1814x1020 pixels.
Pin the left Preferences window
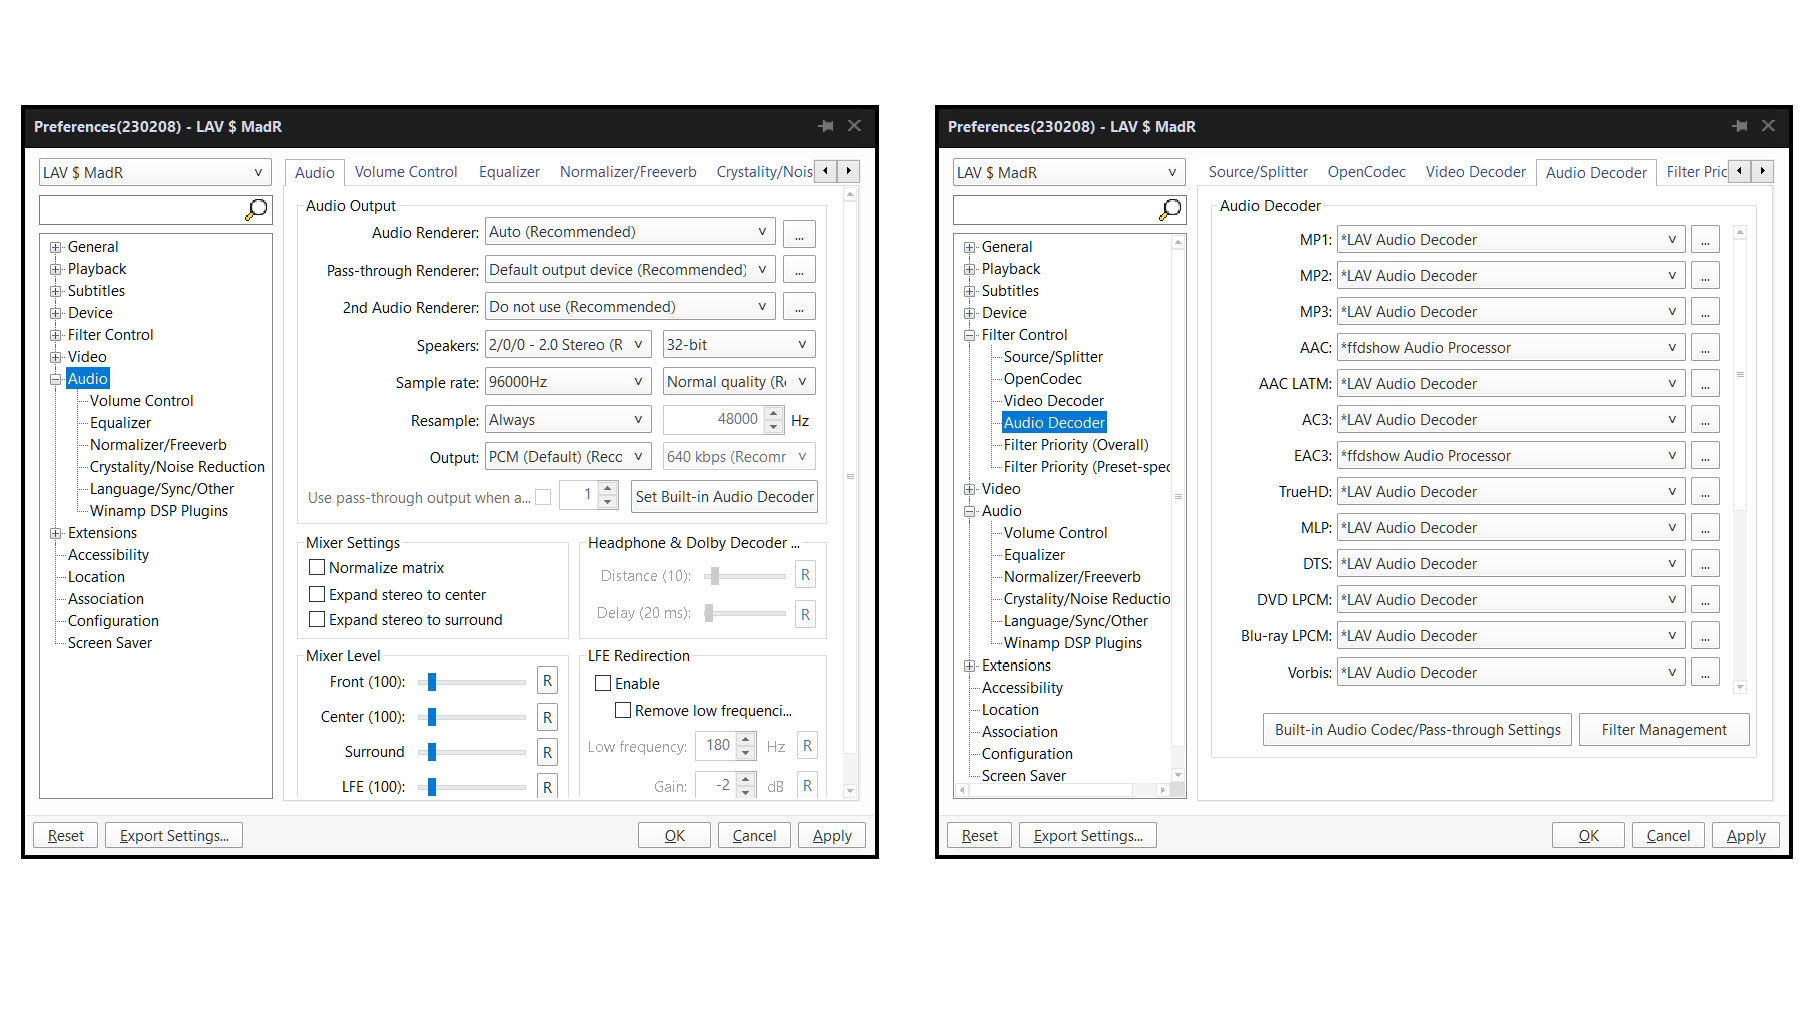(826, 126)
